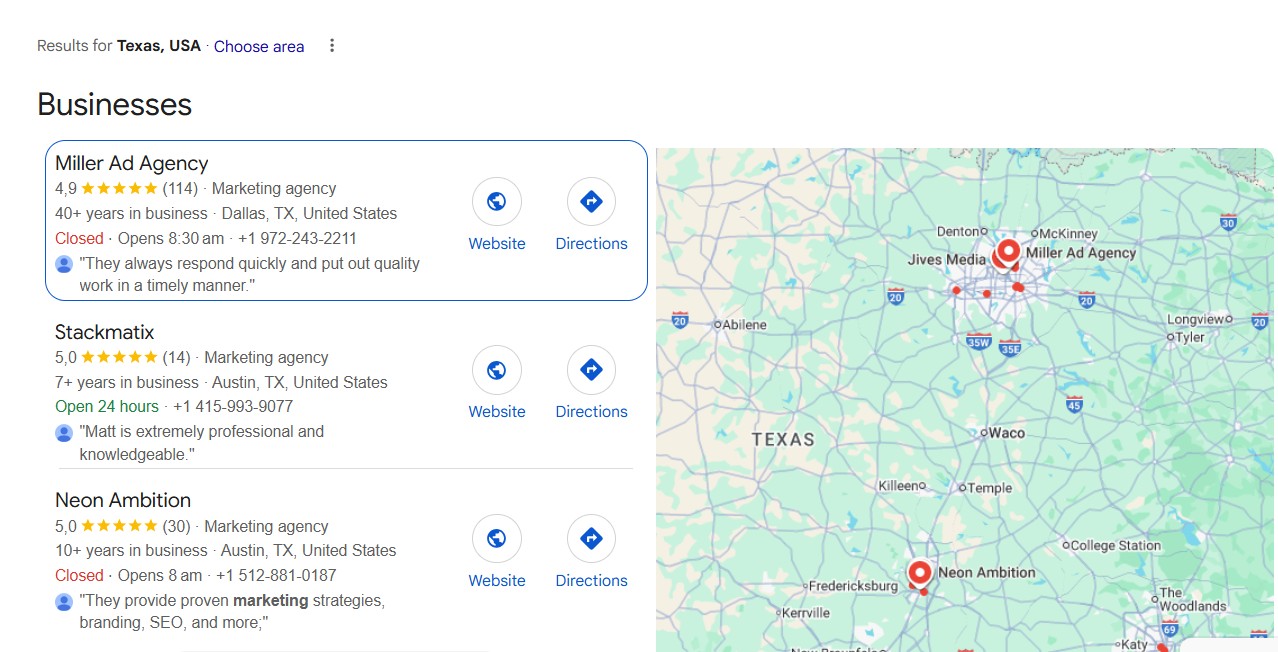Click "10+ years in business" text
1278x652 pixels.
point(131,550)
